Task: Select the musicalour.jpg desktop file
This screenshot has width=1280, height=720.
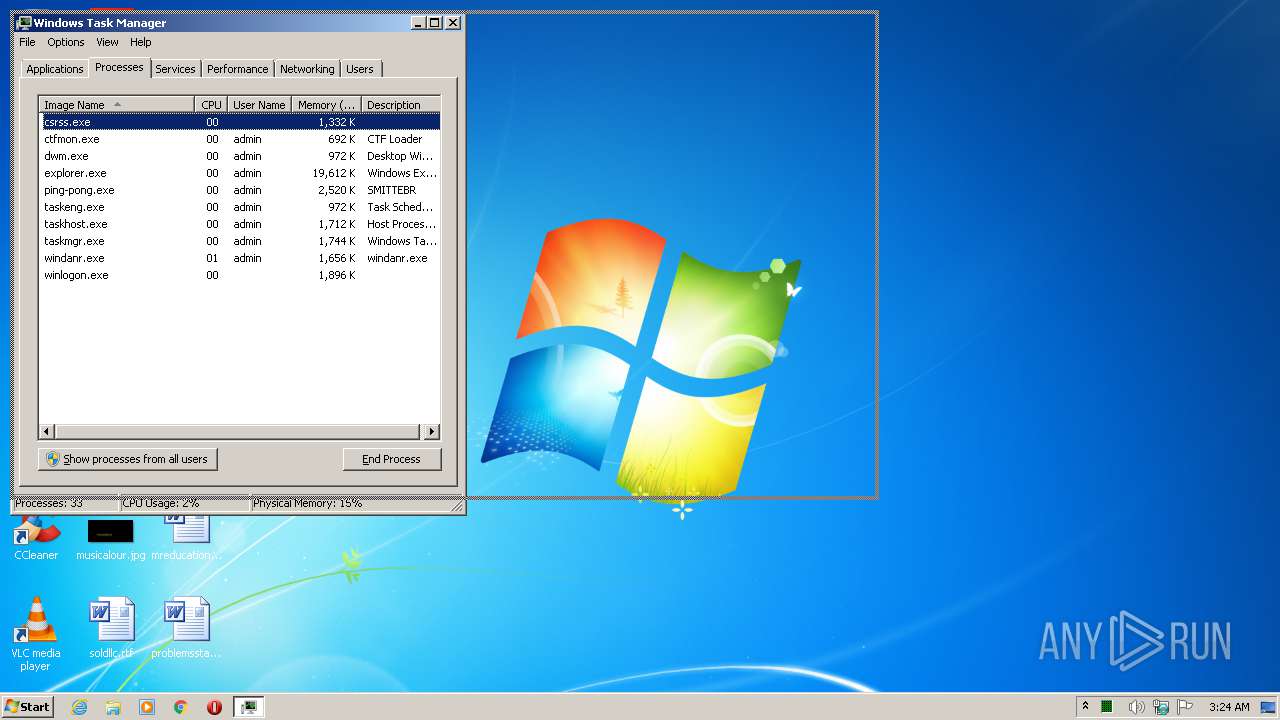Action: (x=110, y=538)
